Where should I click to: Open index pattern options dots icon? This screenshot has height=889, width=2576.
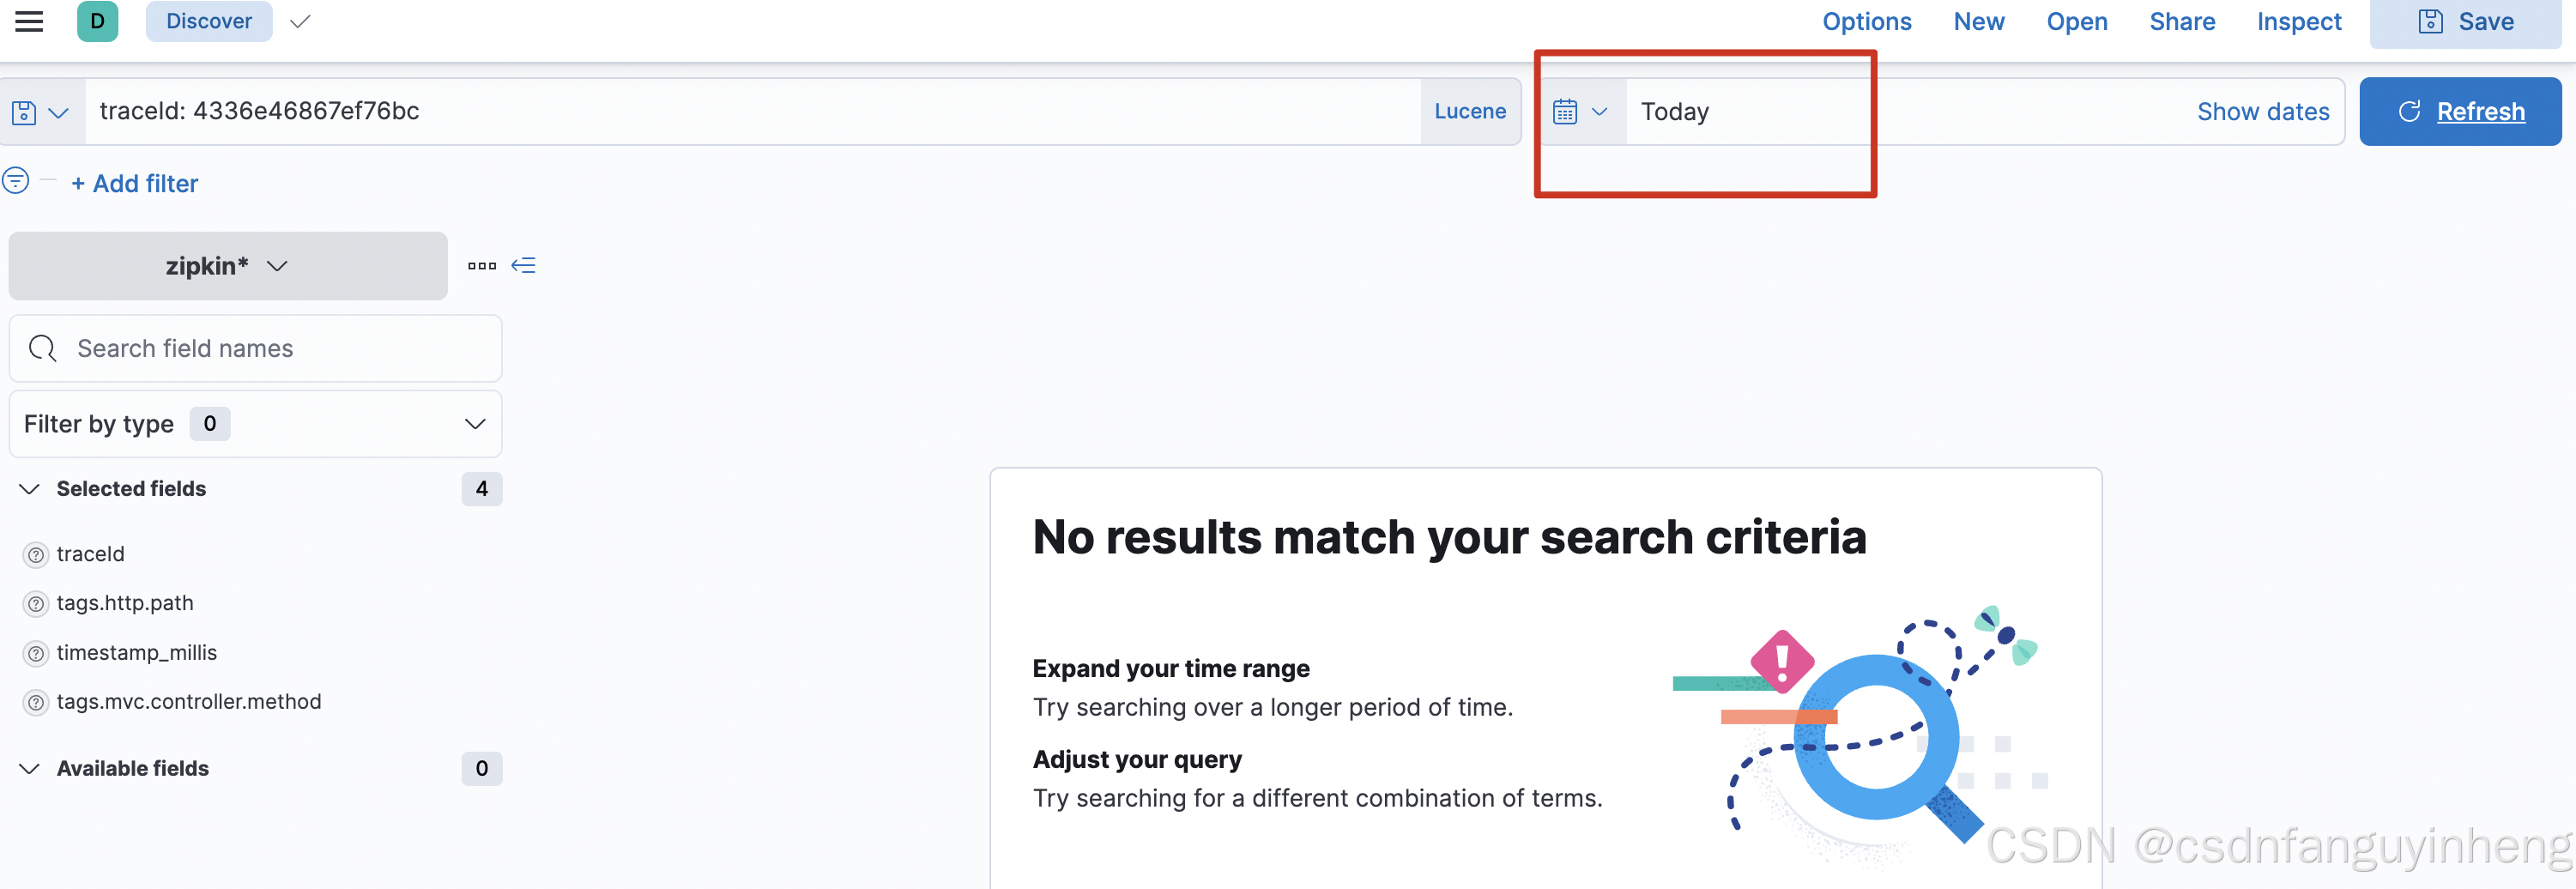tap(482, 266)
